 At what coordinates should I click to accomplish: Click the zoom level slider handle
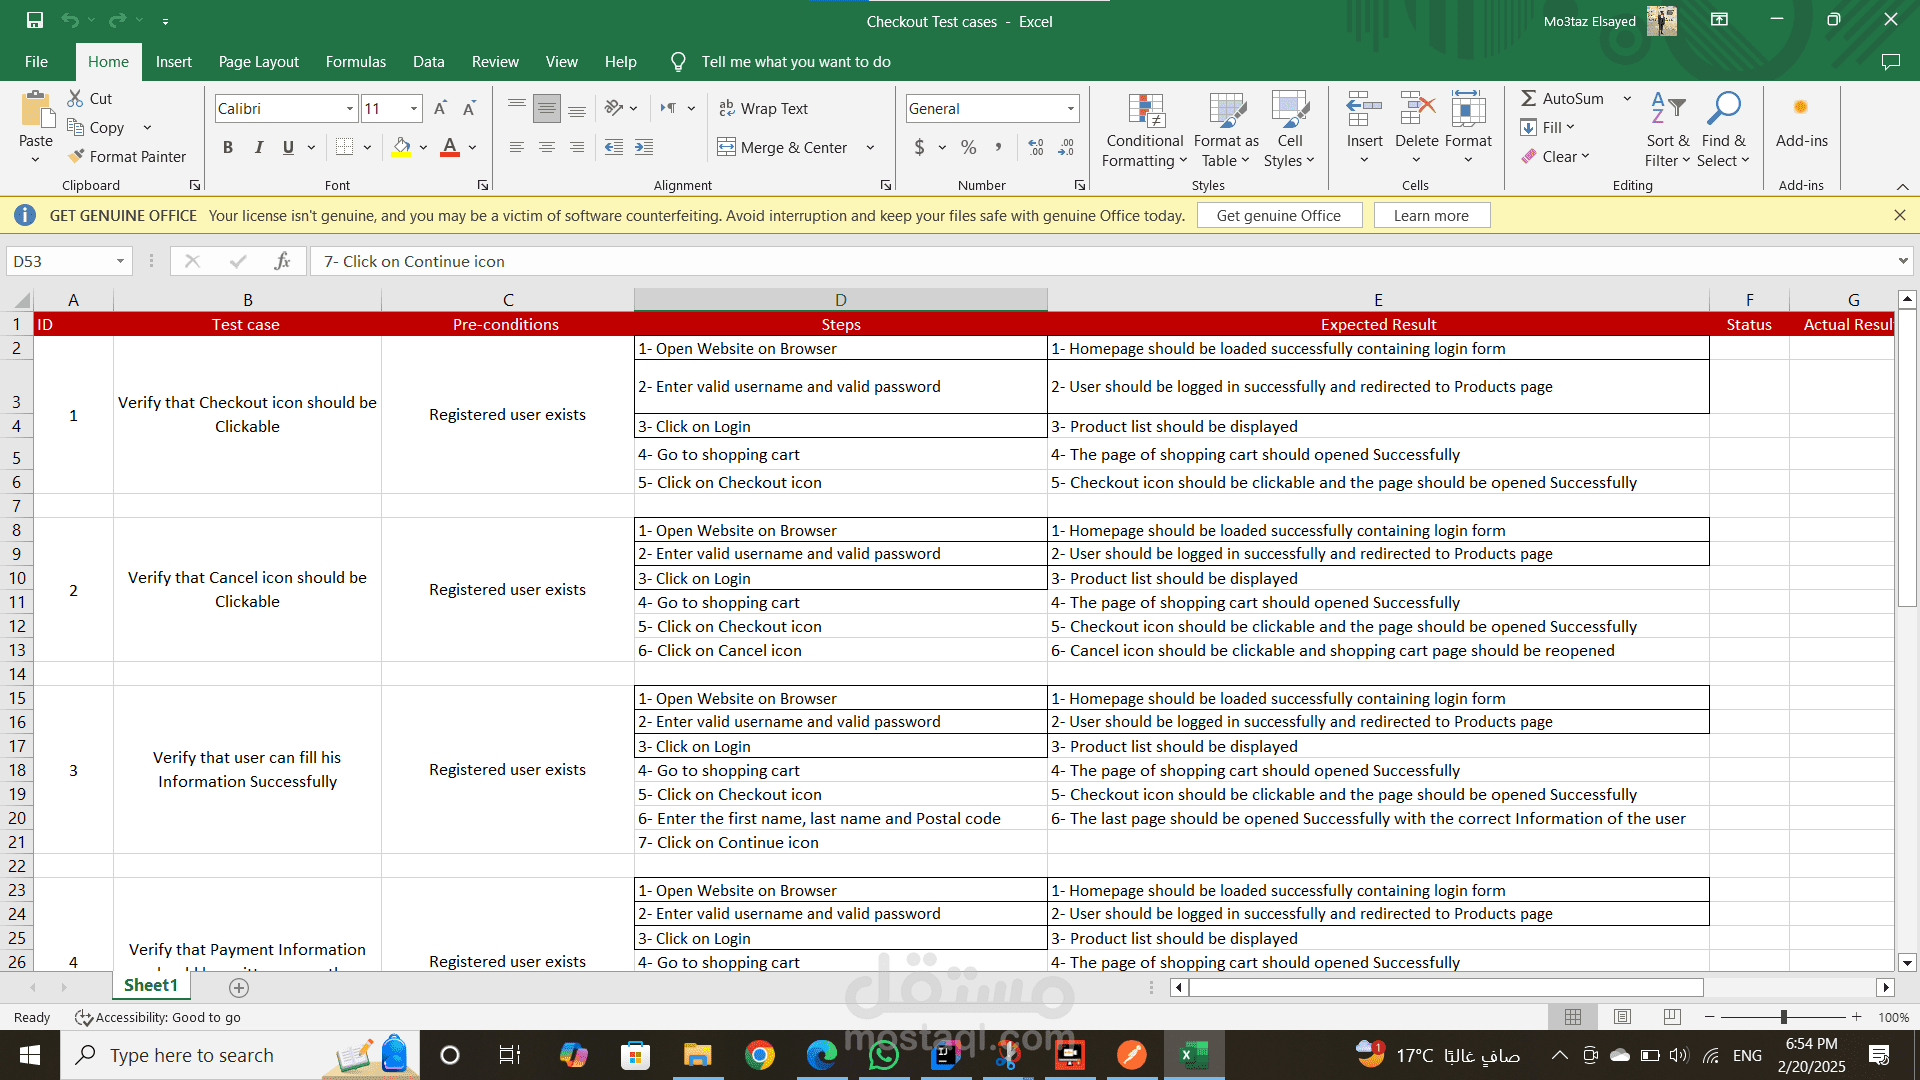pos(1783,1017)
